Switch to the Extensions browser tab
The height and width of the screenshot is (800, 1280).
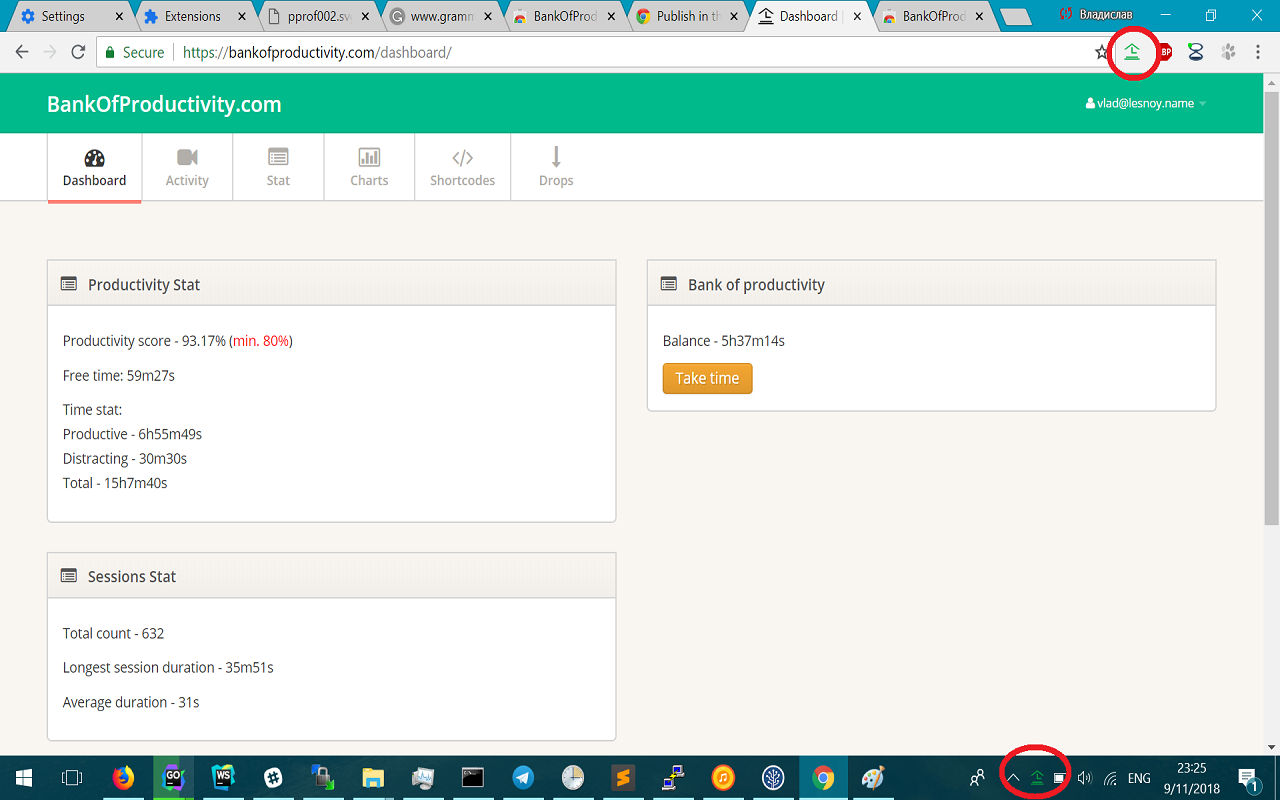tap(192, 16)
